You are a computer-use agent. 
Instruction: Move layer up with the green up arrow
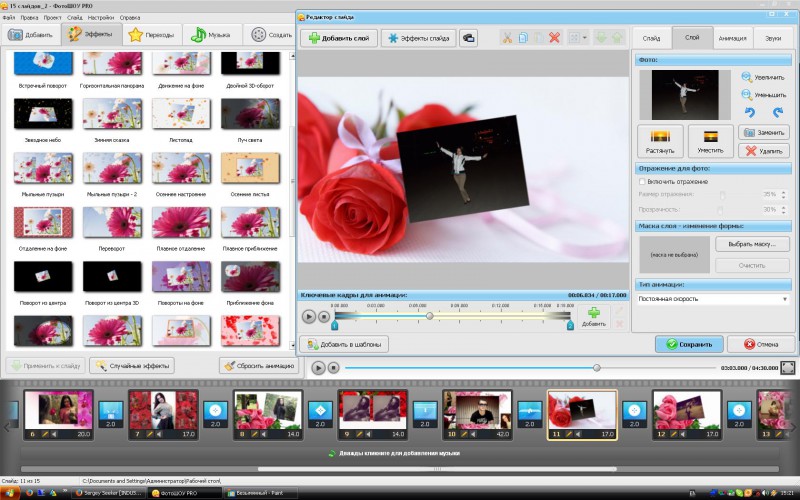tap(617, 38)
